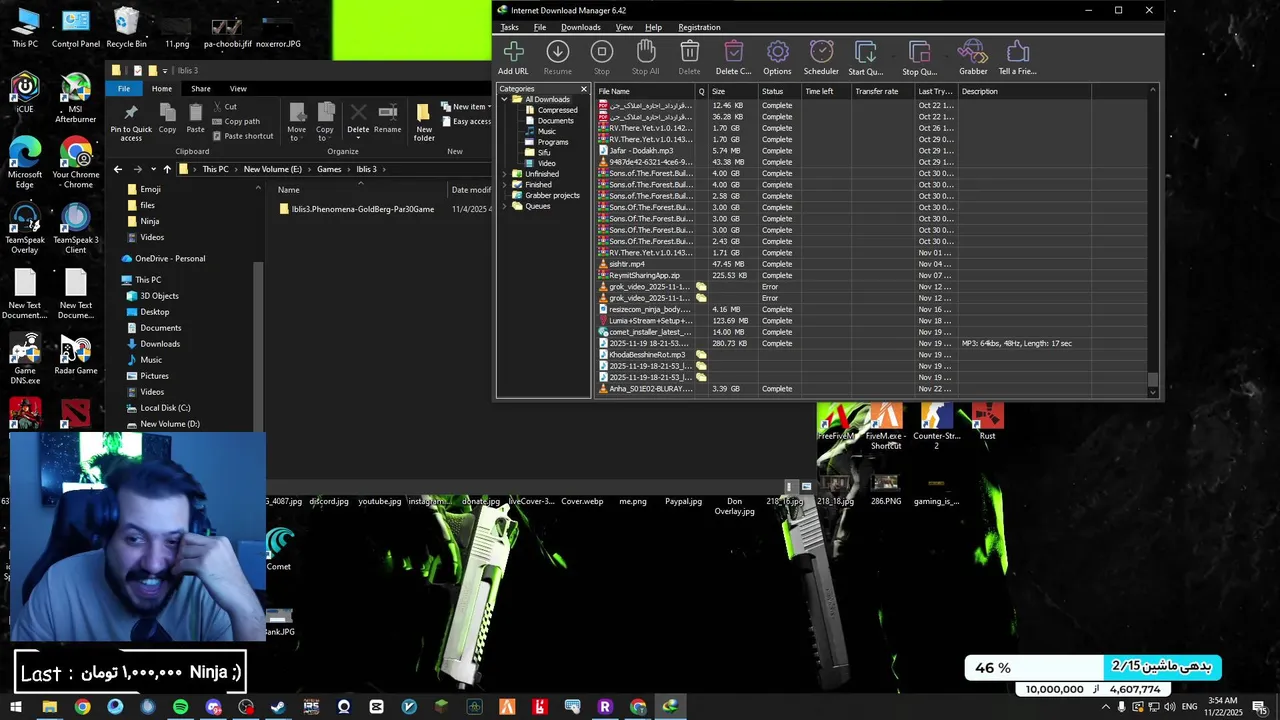Open View tab in File Explorer ribbon

pos(238,89)
